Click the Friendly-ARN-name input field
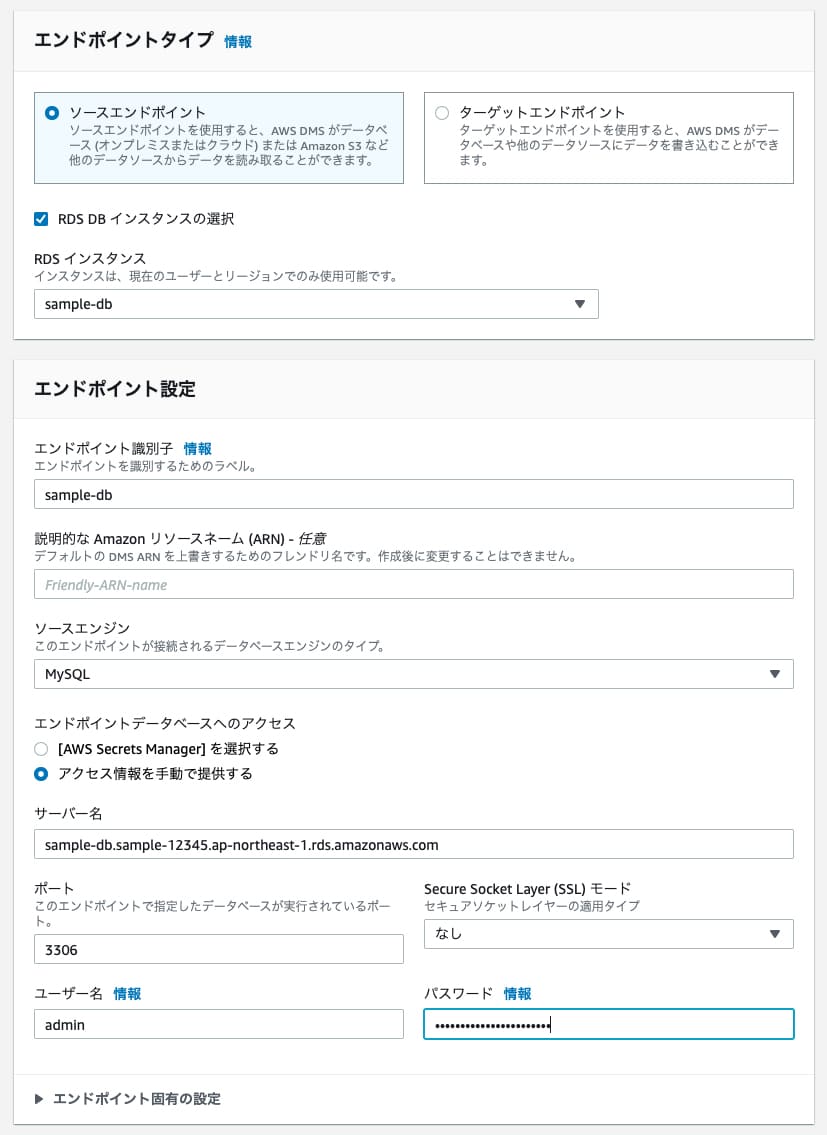Viewport: 827px width, 1135px height. [413, 584]
